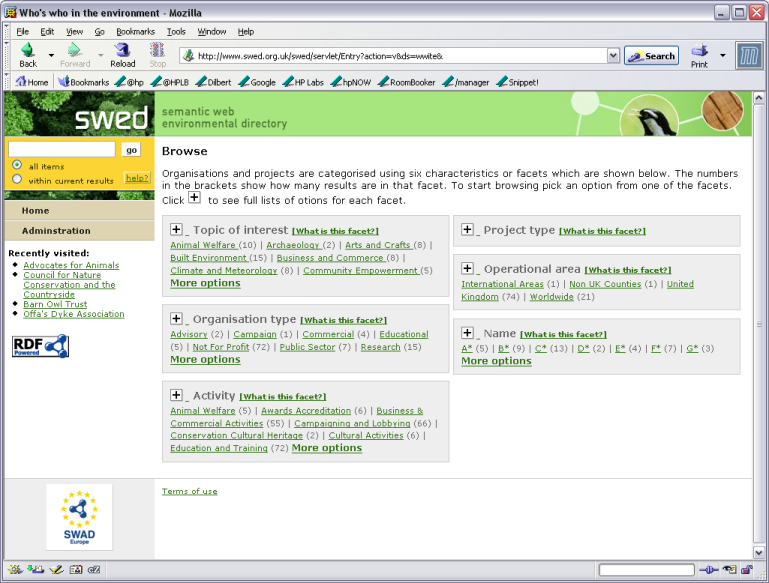Click the RDF Powered badge icon
The height and width of the screenshot is (583, 769).
[40, 346]
